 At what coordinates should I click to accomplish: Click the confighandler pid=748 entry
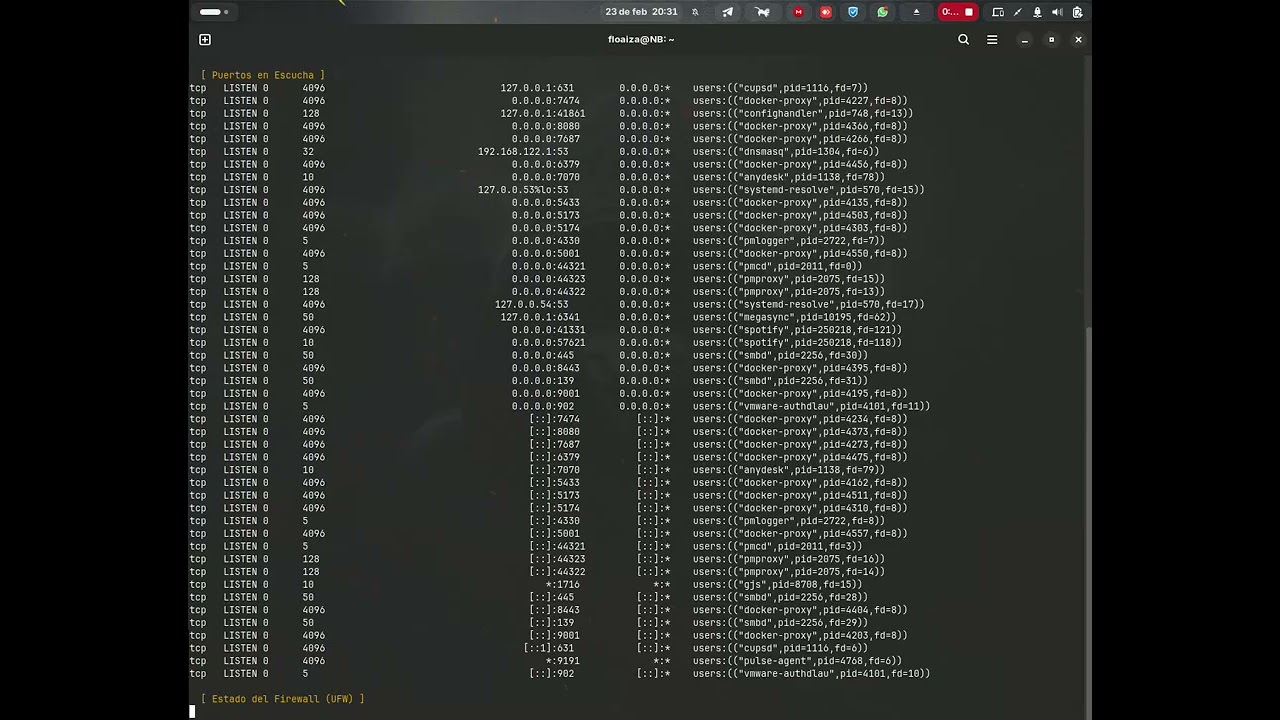803,114
